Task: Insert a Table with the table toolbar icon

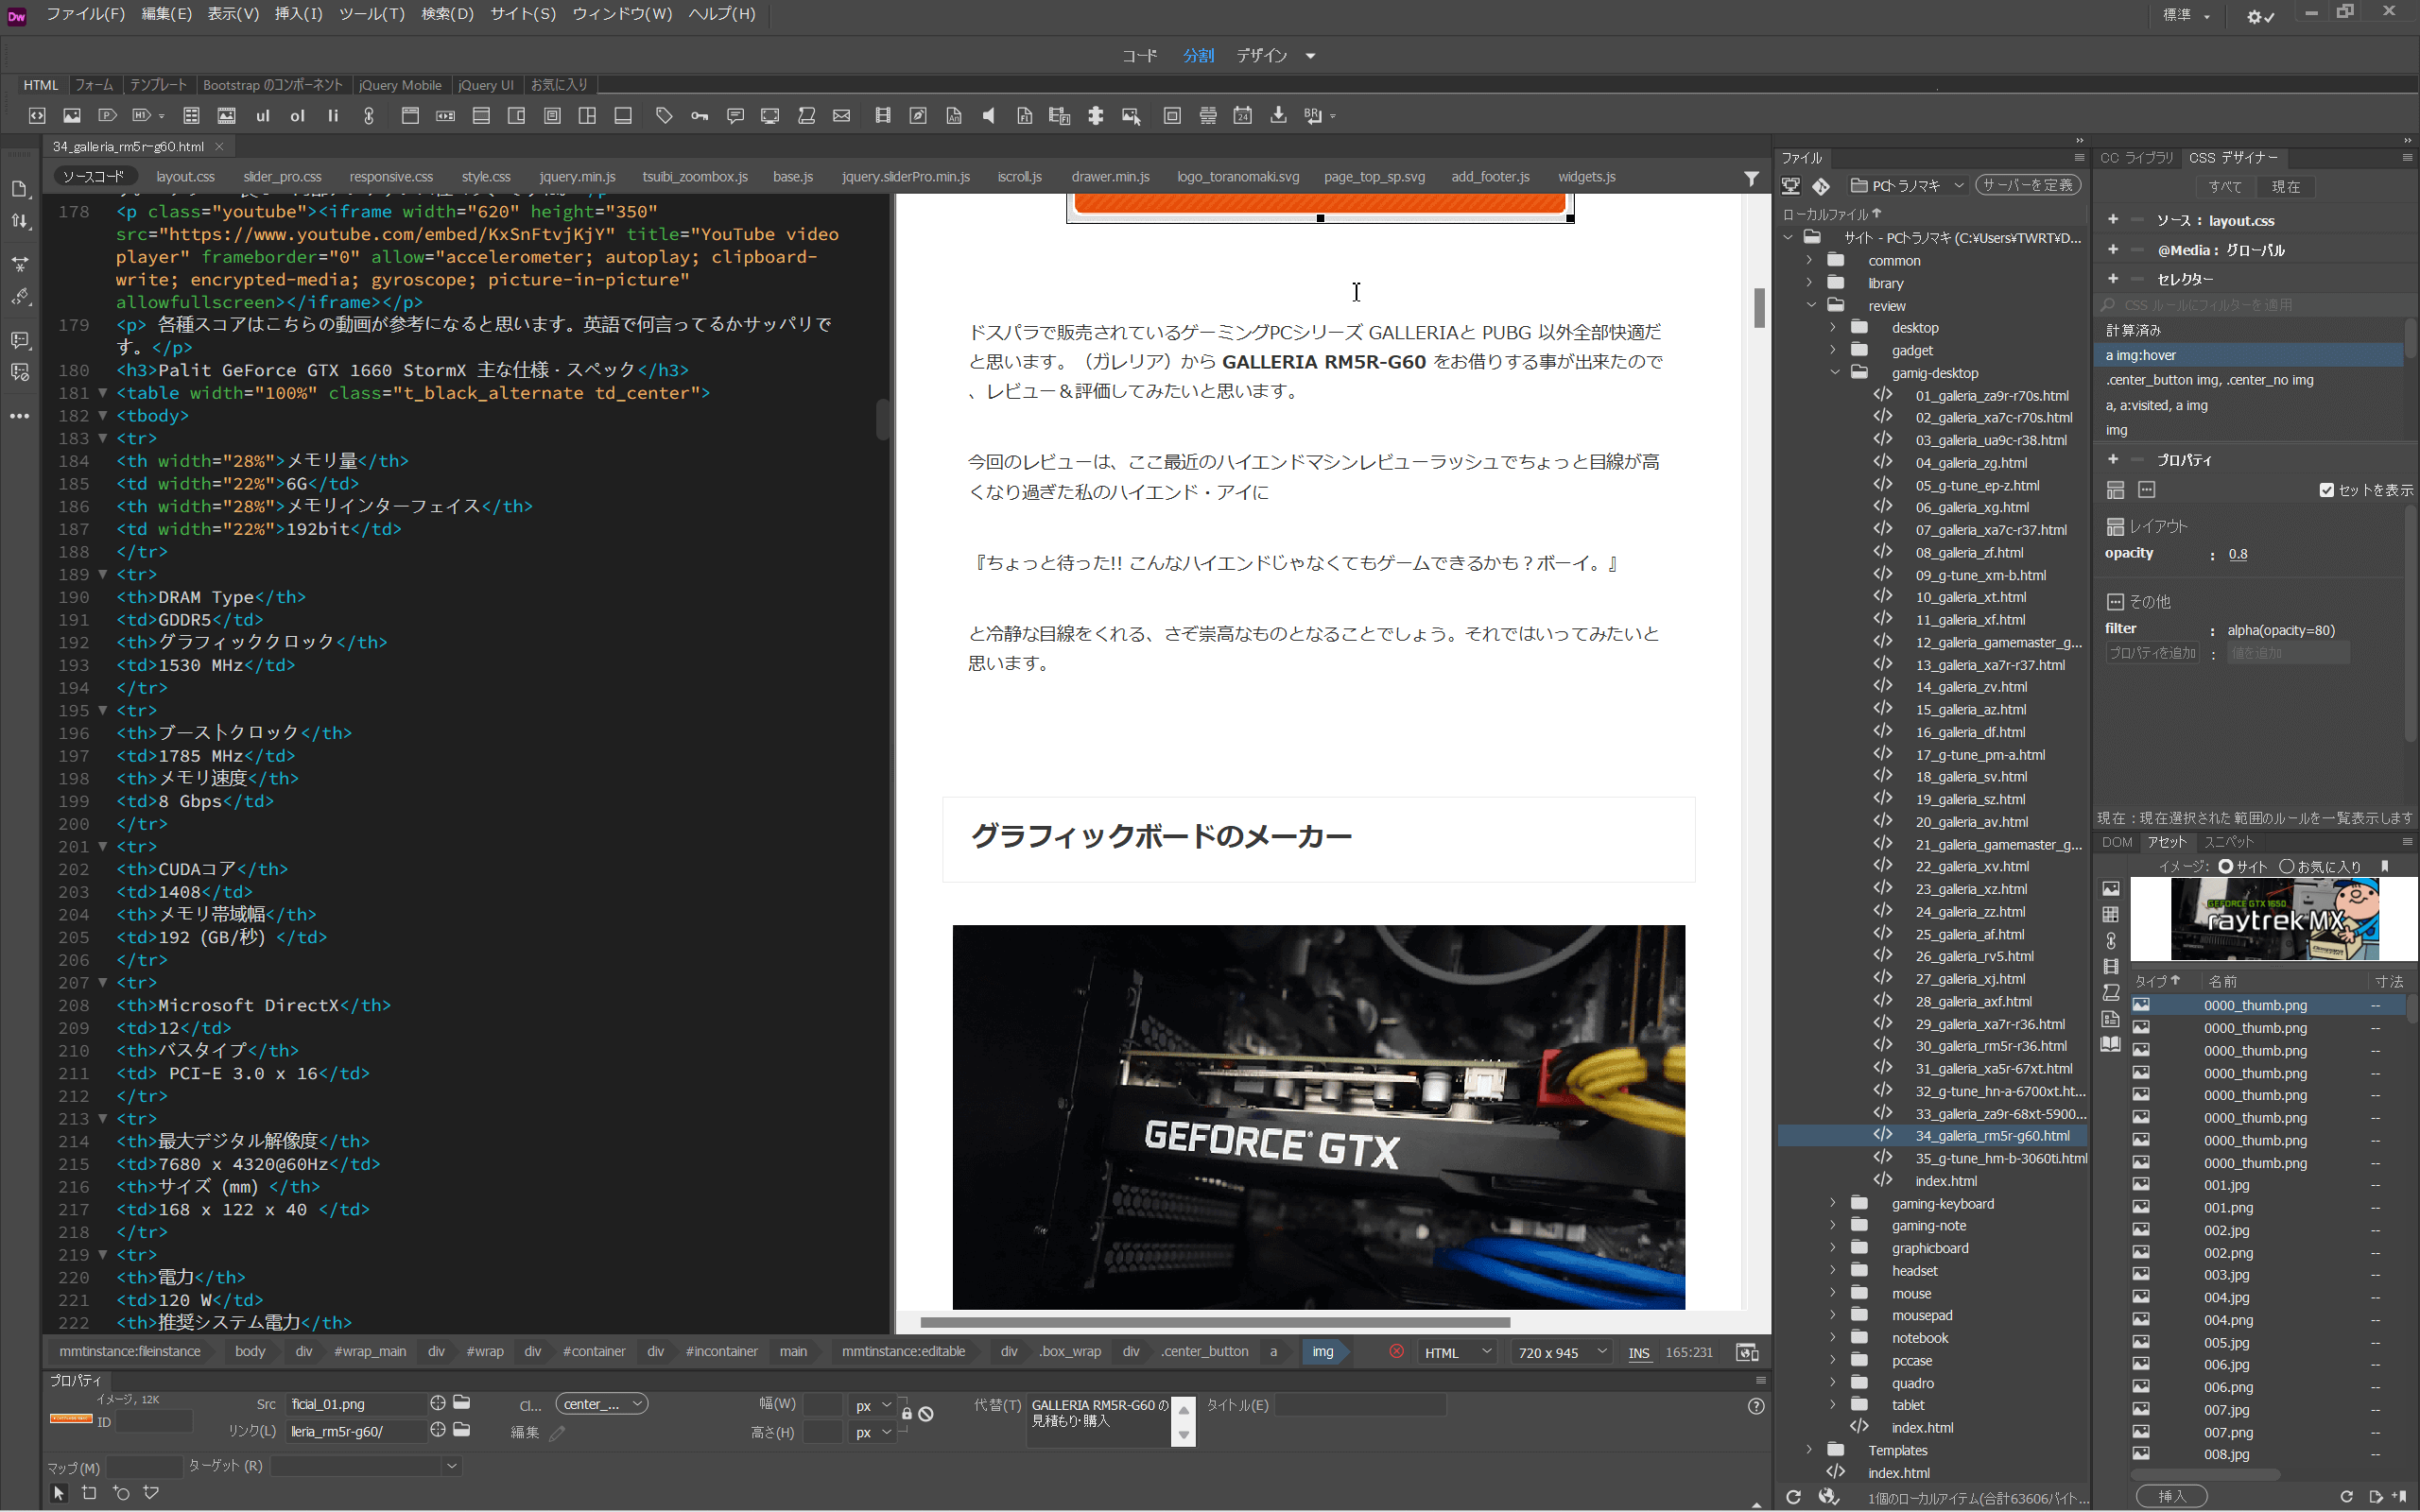Action: click(192, 116)
